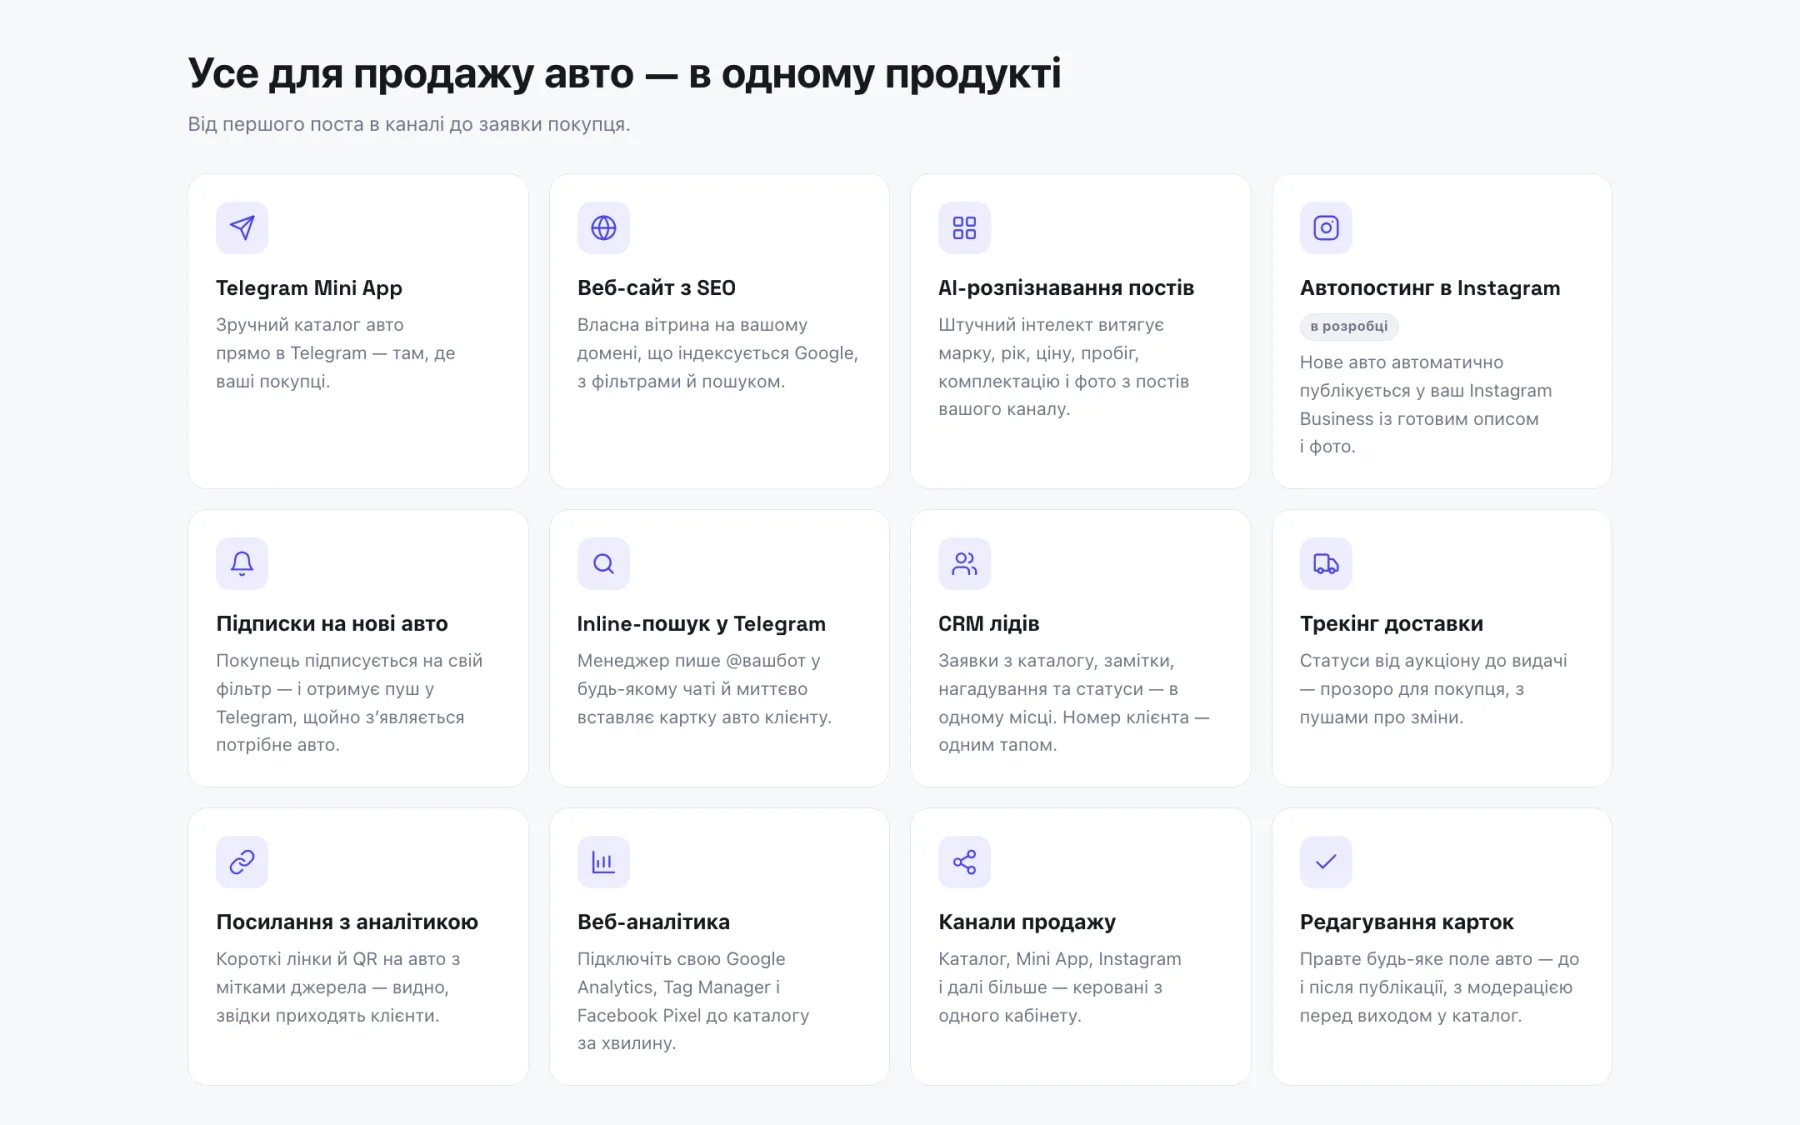Click description 'Статуси від аукціону до видачі'
The width and height of the screenshot is (1800, 1125).
point(1433,689)
